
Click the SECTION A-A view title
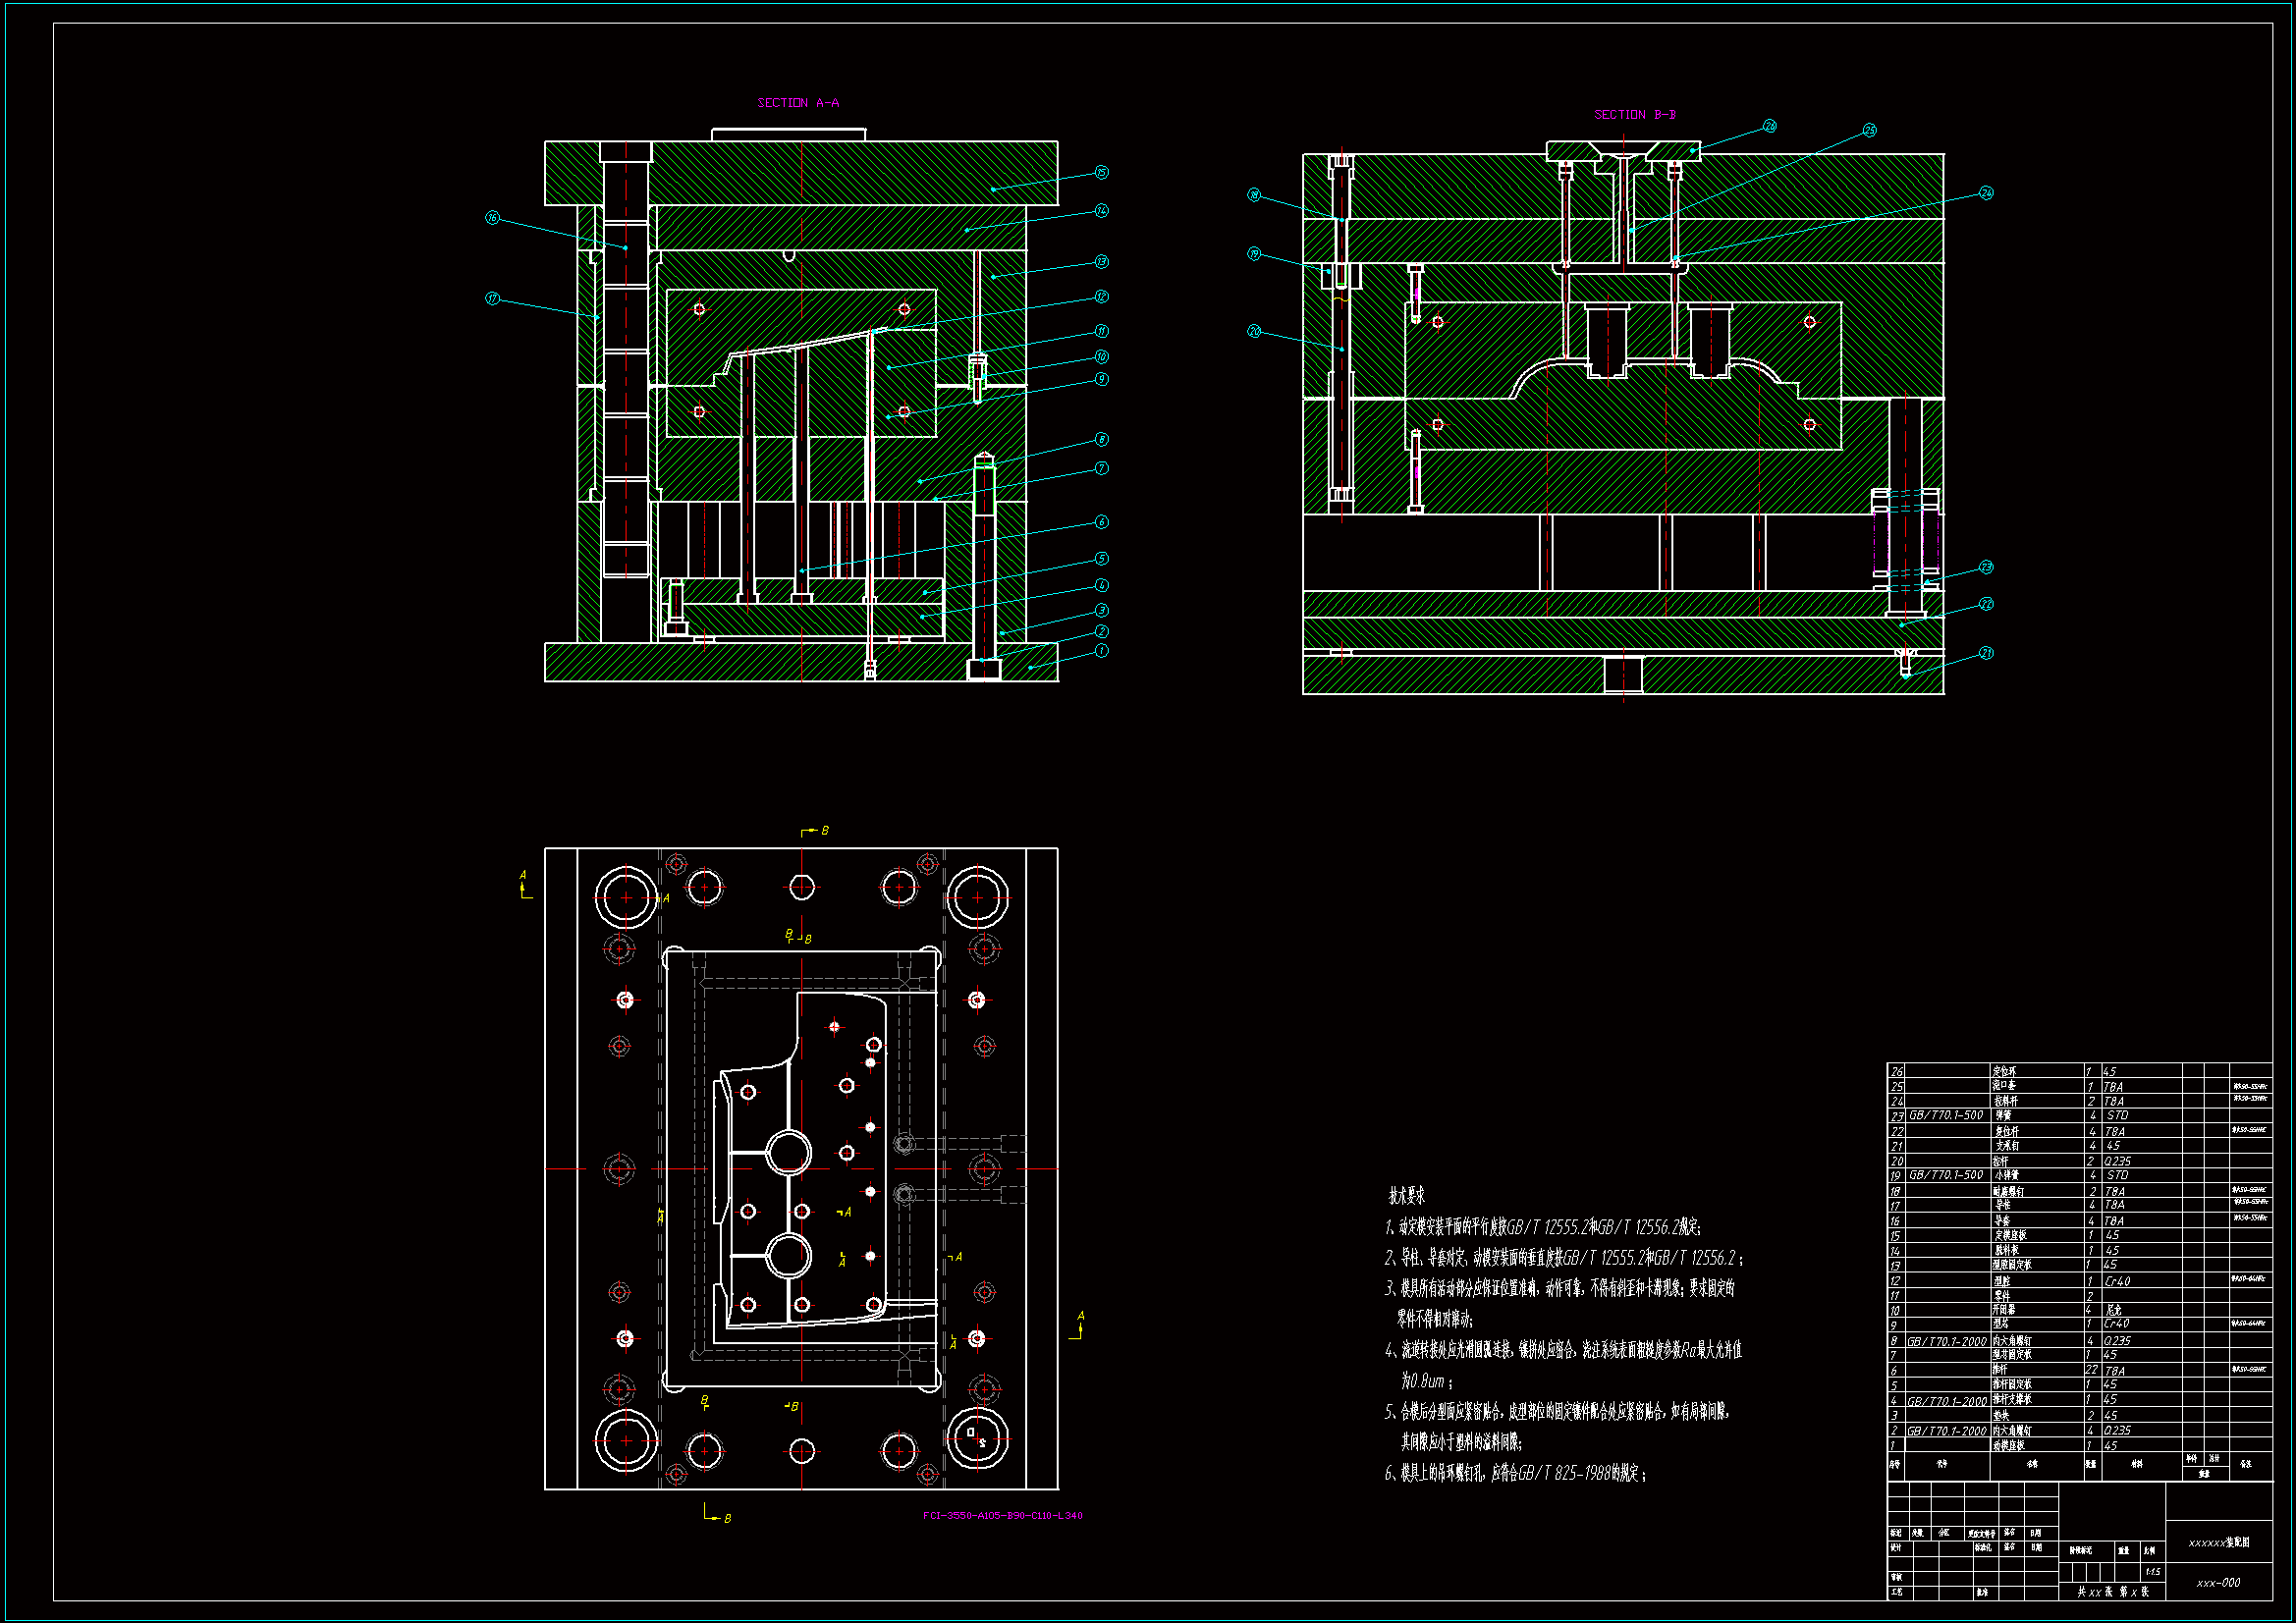click(x=798, y=103)
